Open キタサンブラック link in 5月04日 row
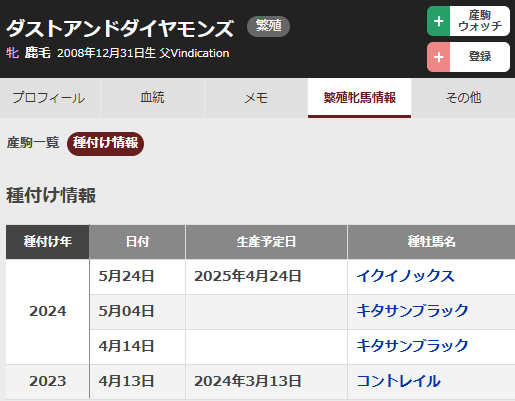The width and height of the screenshot is (515, 401). pyautogui.click(x=412, y=311)
